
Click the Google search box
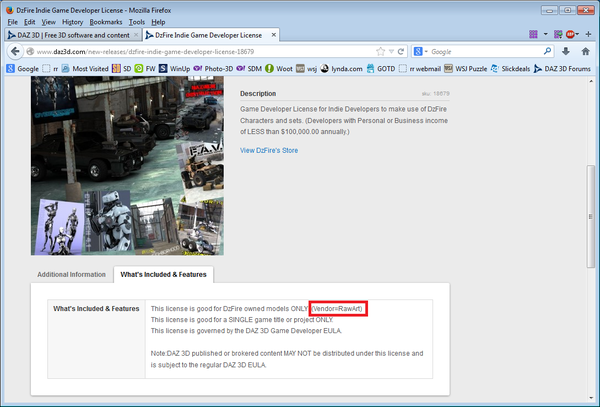coord(484,51)
